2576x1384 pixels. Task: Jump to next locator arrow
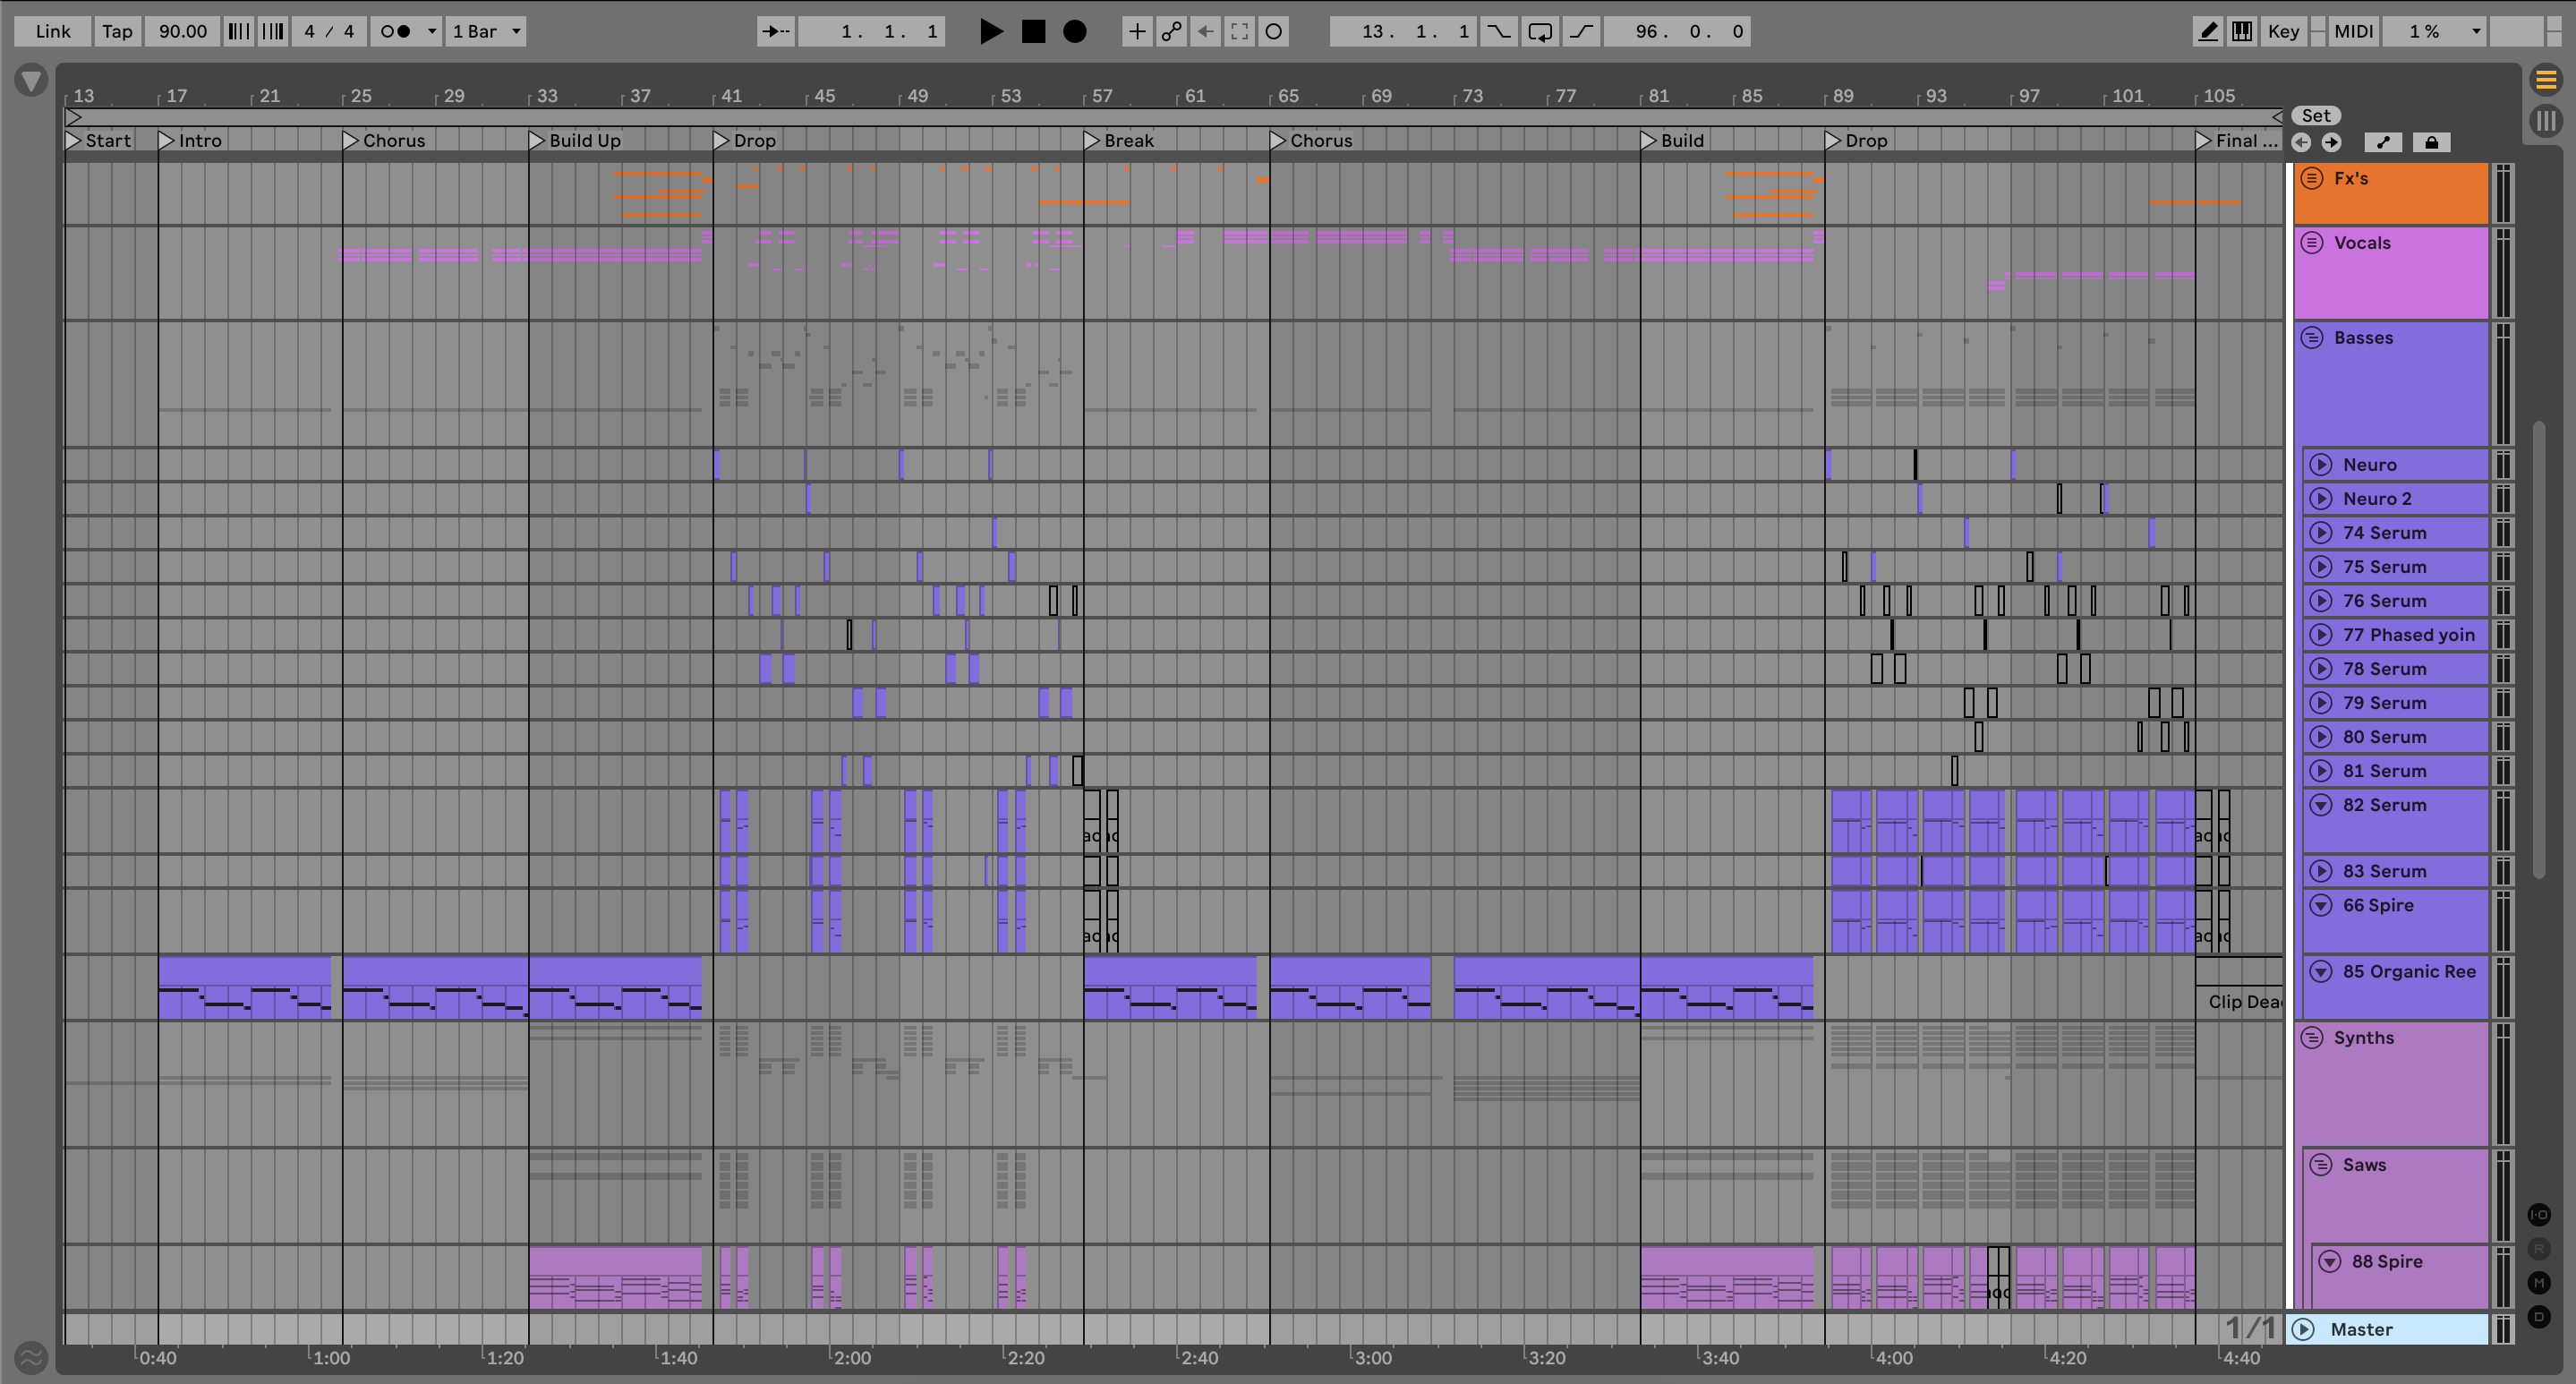pyautogui.click(x=2332, y=142)
